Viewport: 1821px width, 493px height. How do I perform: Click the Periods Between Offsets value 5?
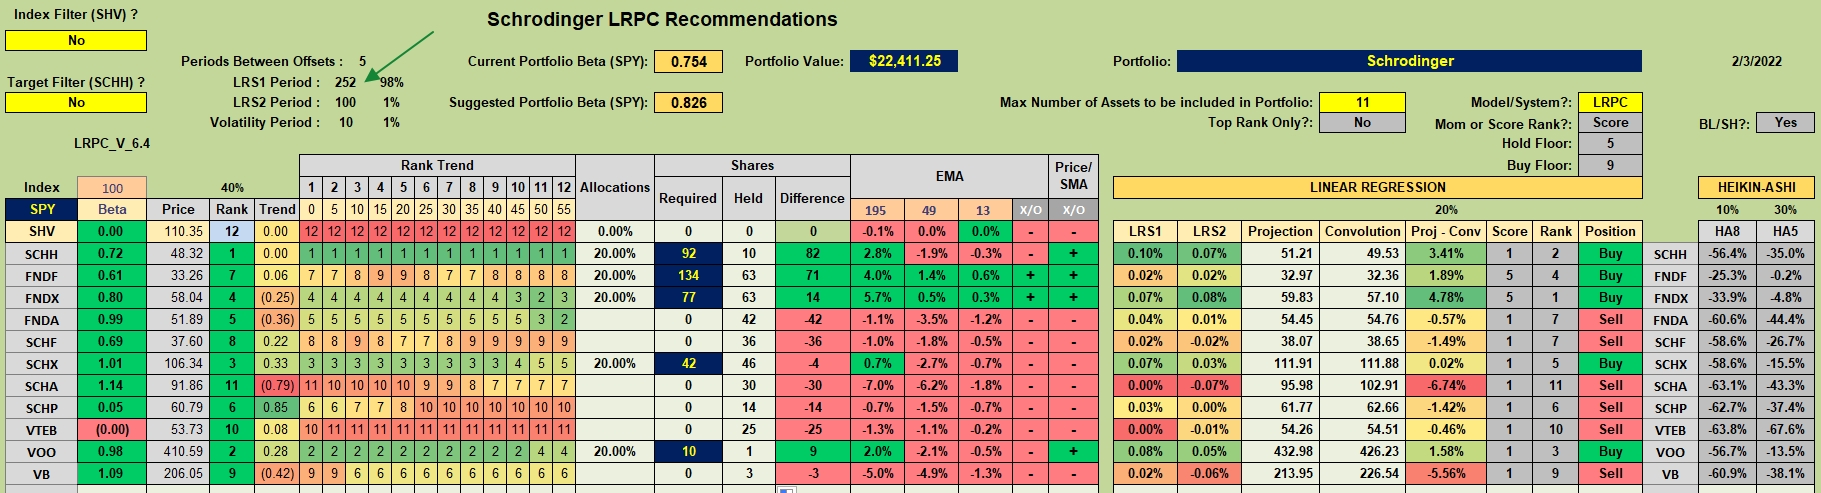tap(362, 61)
